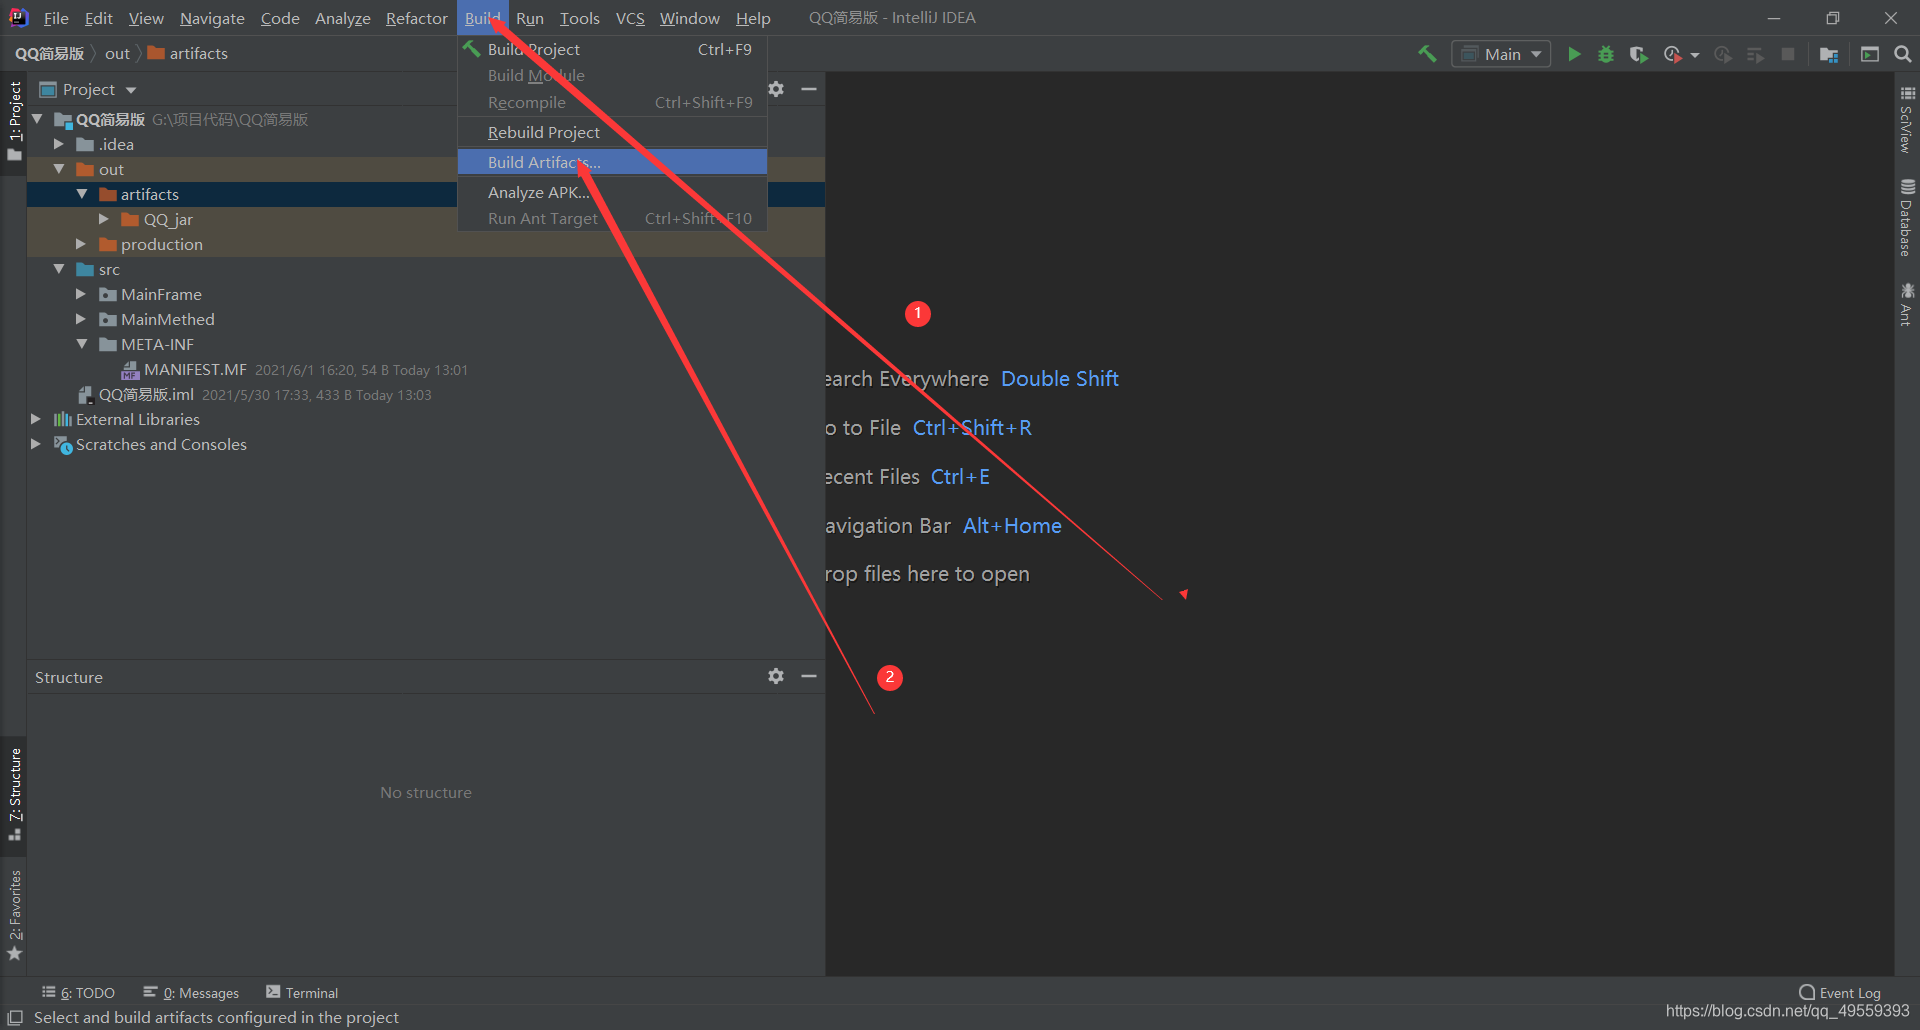Viewport: 1920px width, 1030px height.
Task: Toggle the 1: Project side tab
Action: [x=14, y=120]
